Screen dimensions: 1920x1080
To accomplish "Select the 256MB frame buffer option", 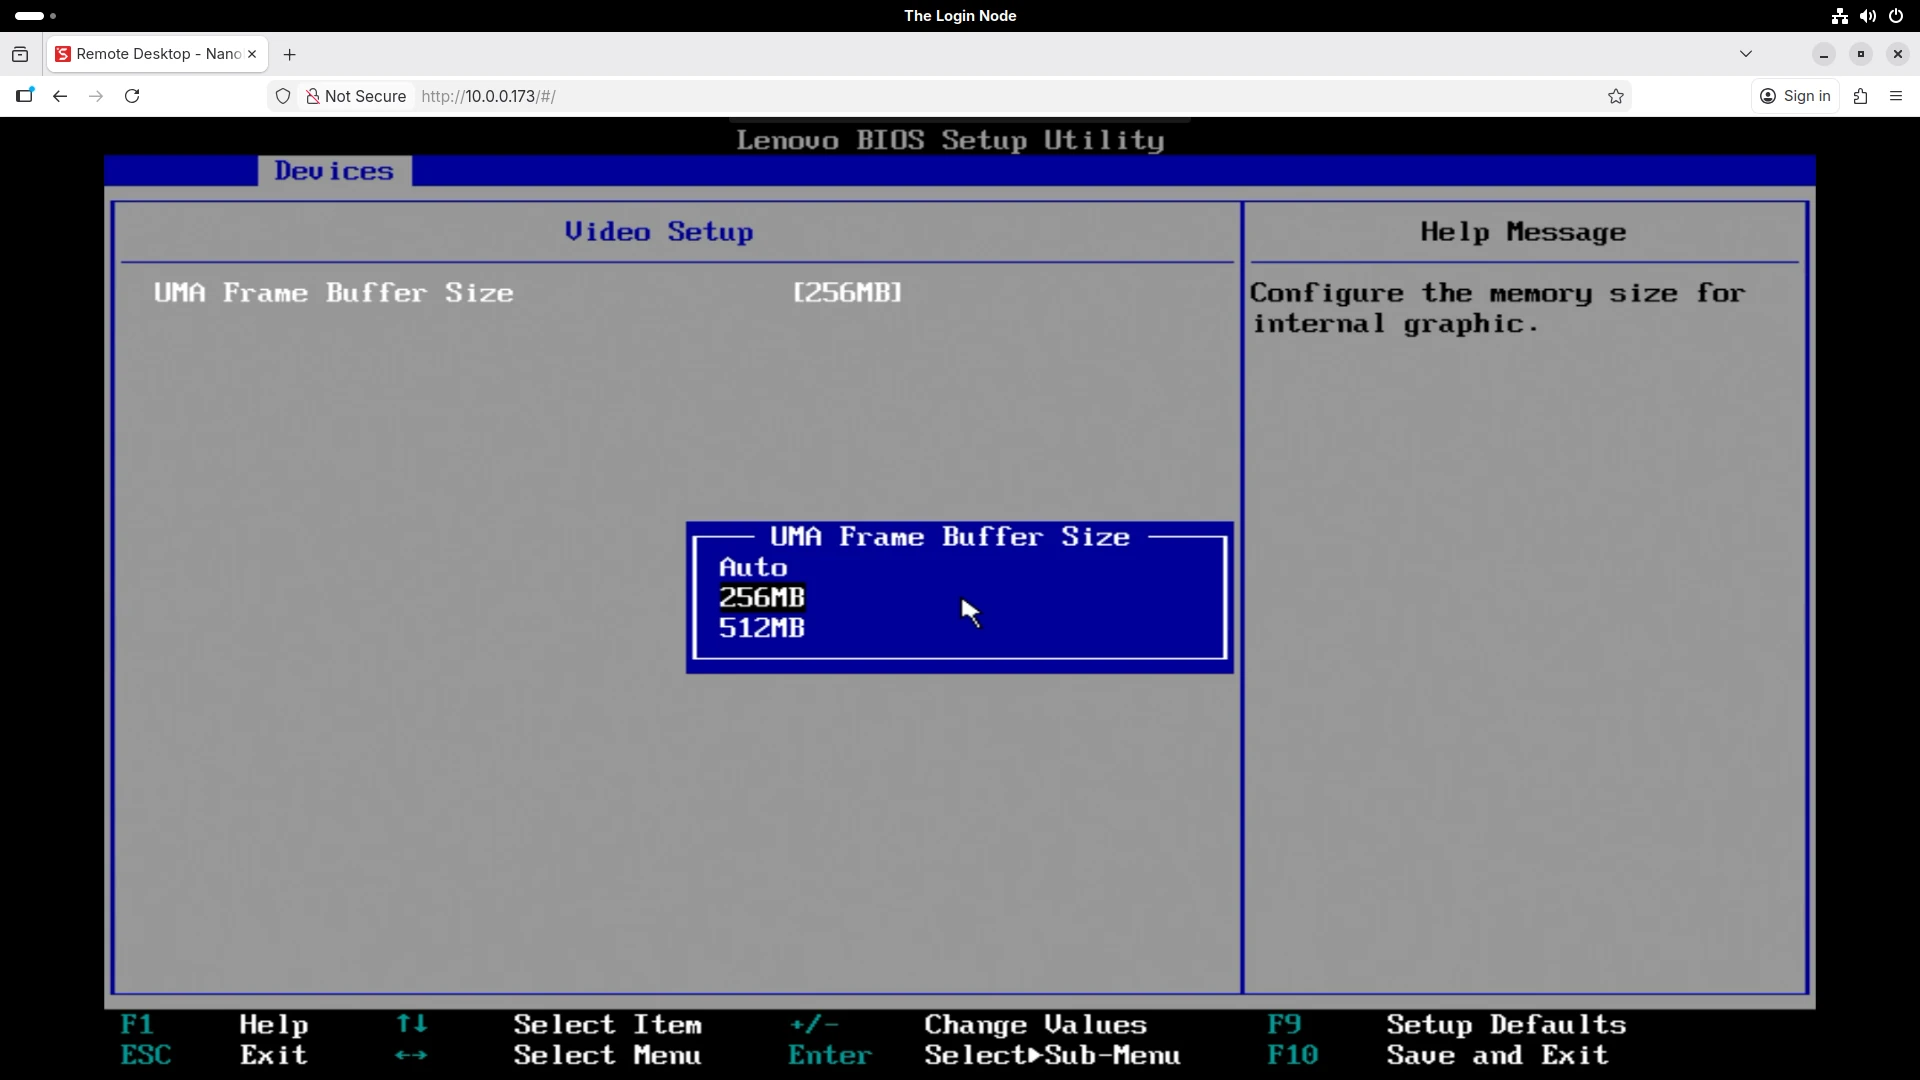I will [761, 597].
